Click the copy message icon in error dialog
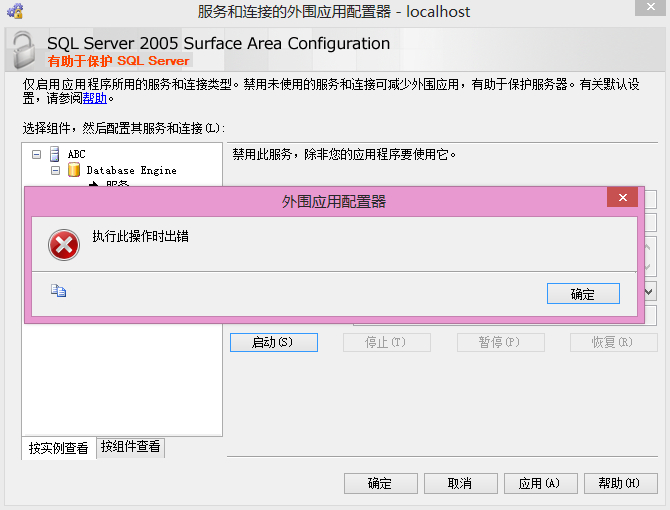670x510 pixels. (59, 290)
